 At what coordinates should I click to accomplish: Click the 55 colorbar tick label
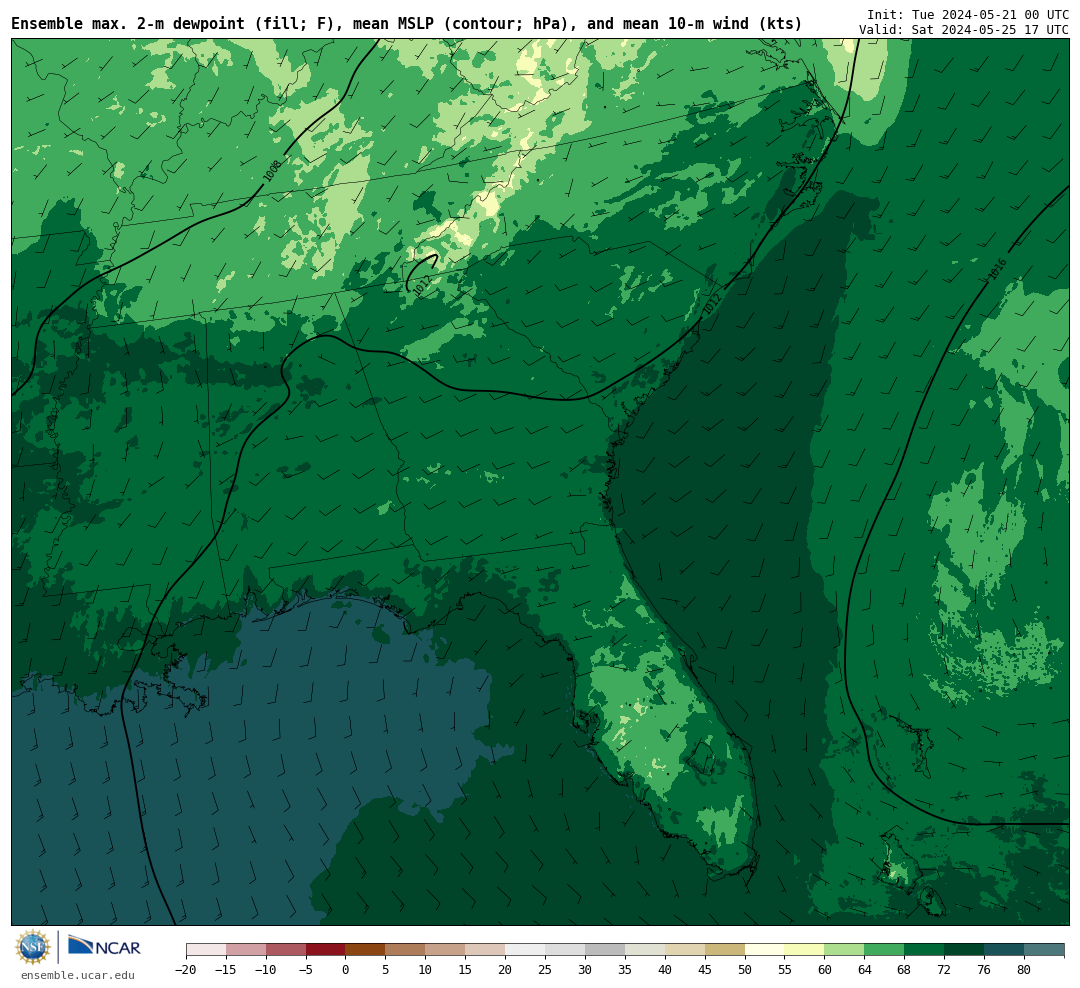pyautogui.click(x=785, y=969)
